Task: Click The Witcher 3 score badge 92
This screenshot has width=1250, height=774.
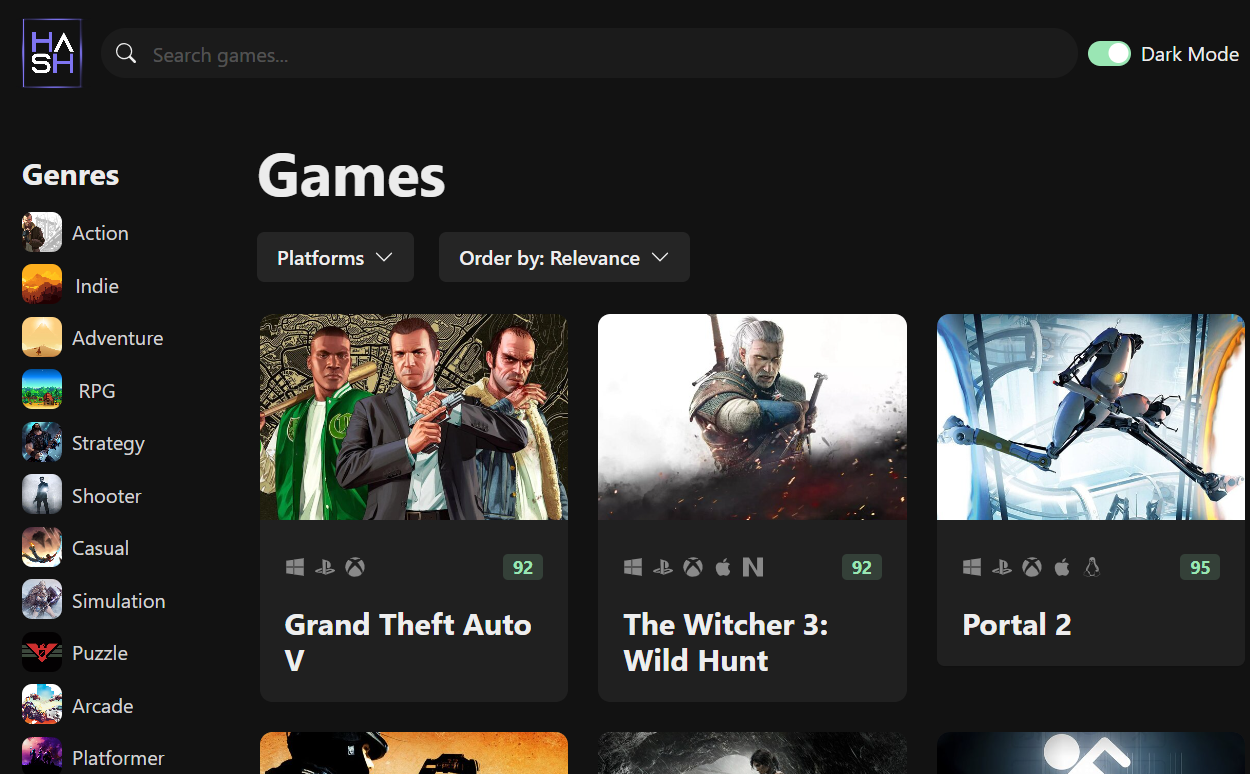Action: pyautogui.click(x=861, y=568)
